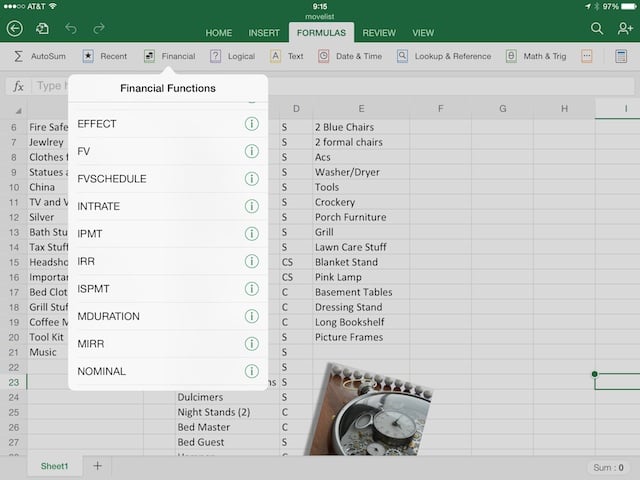
Task: Open the More functions ellipsis icon
Action: (587, 56)
